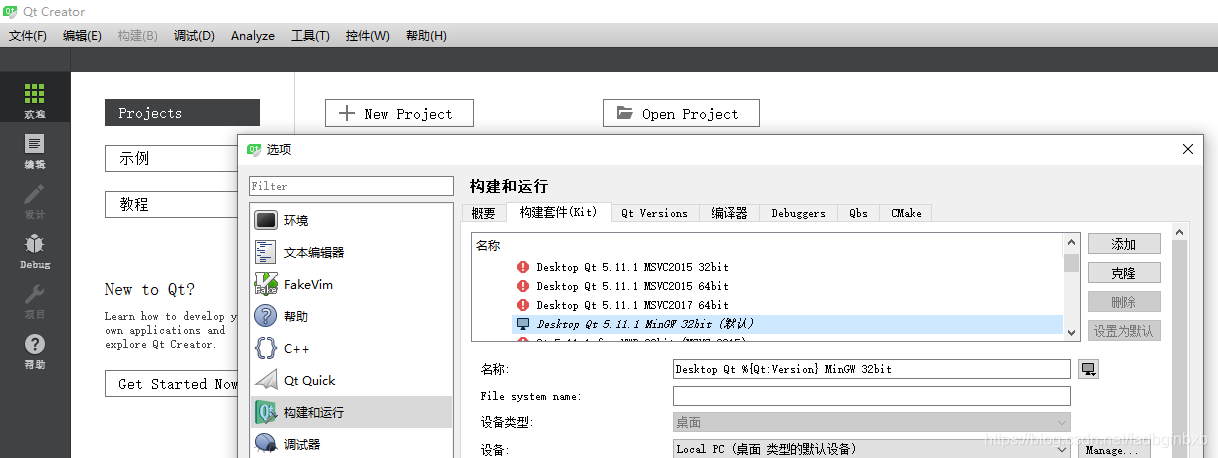Click the Get Started Now button

click(171, 384)
